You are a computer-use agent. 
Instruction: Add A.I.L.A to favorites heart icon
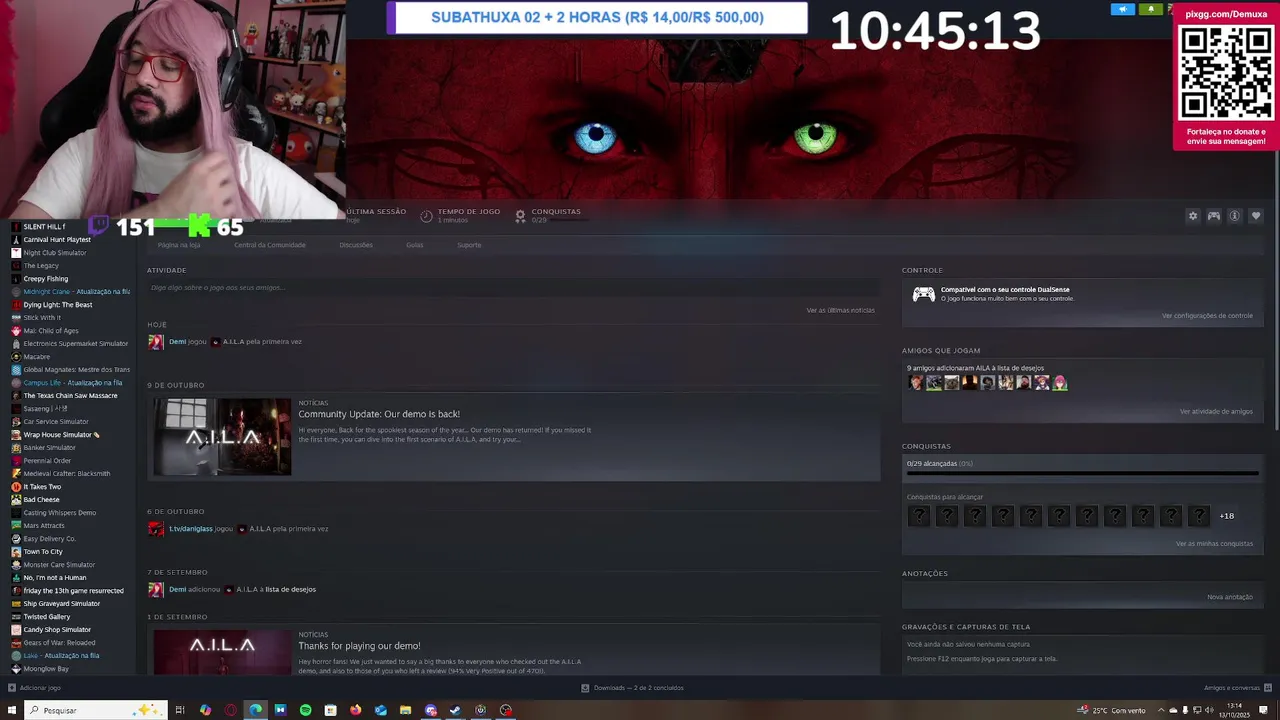click(1256, 216)
